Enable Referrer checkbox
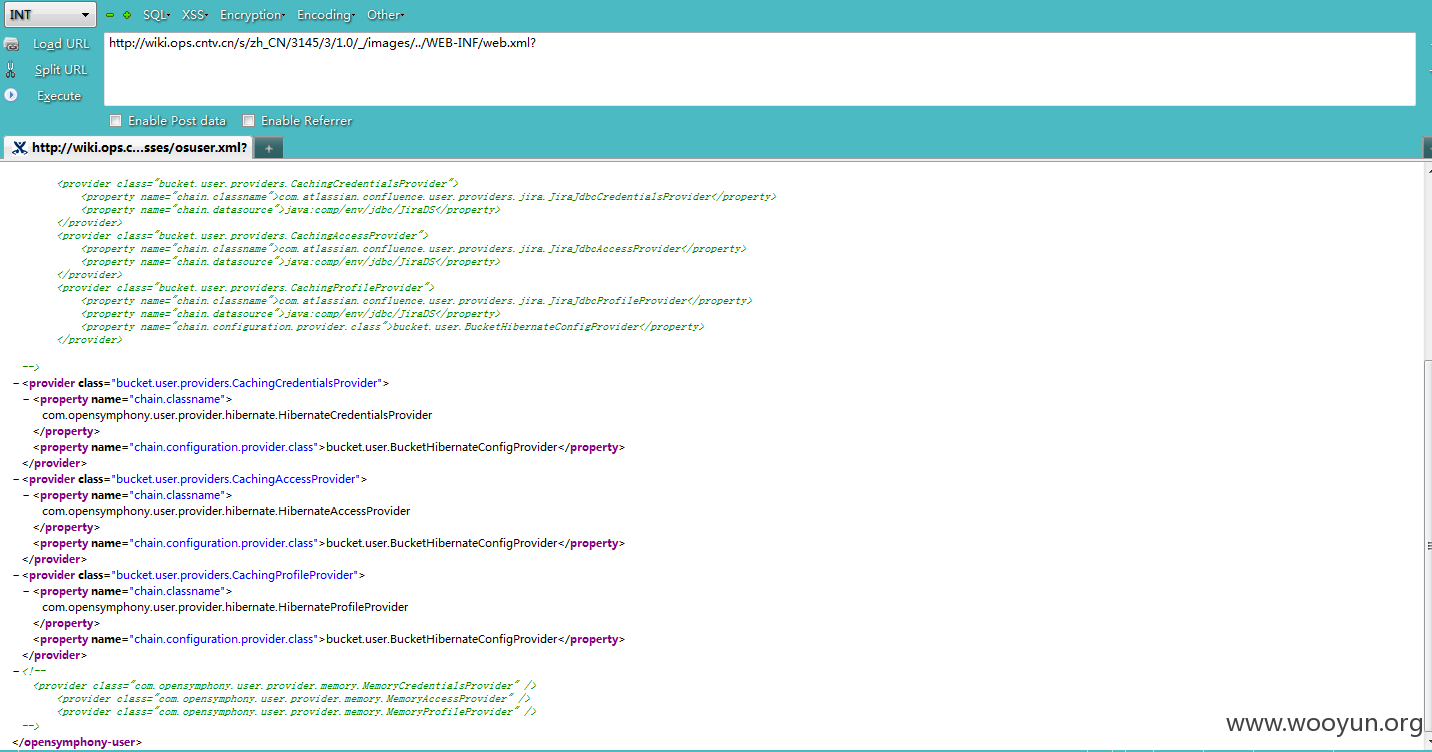 tap(249, 121)
